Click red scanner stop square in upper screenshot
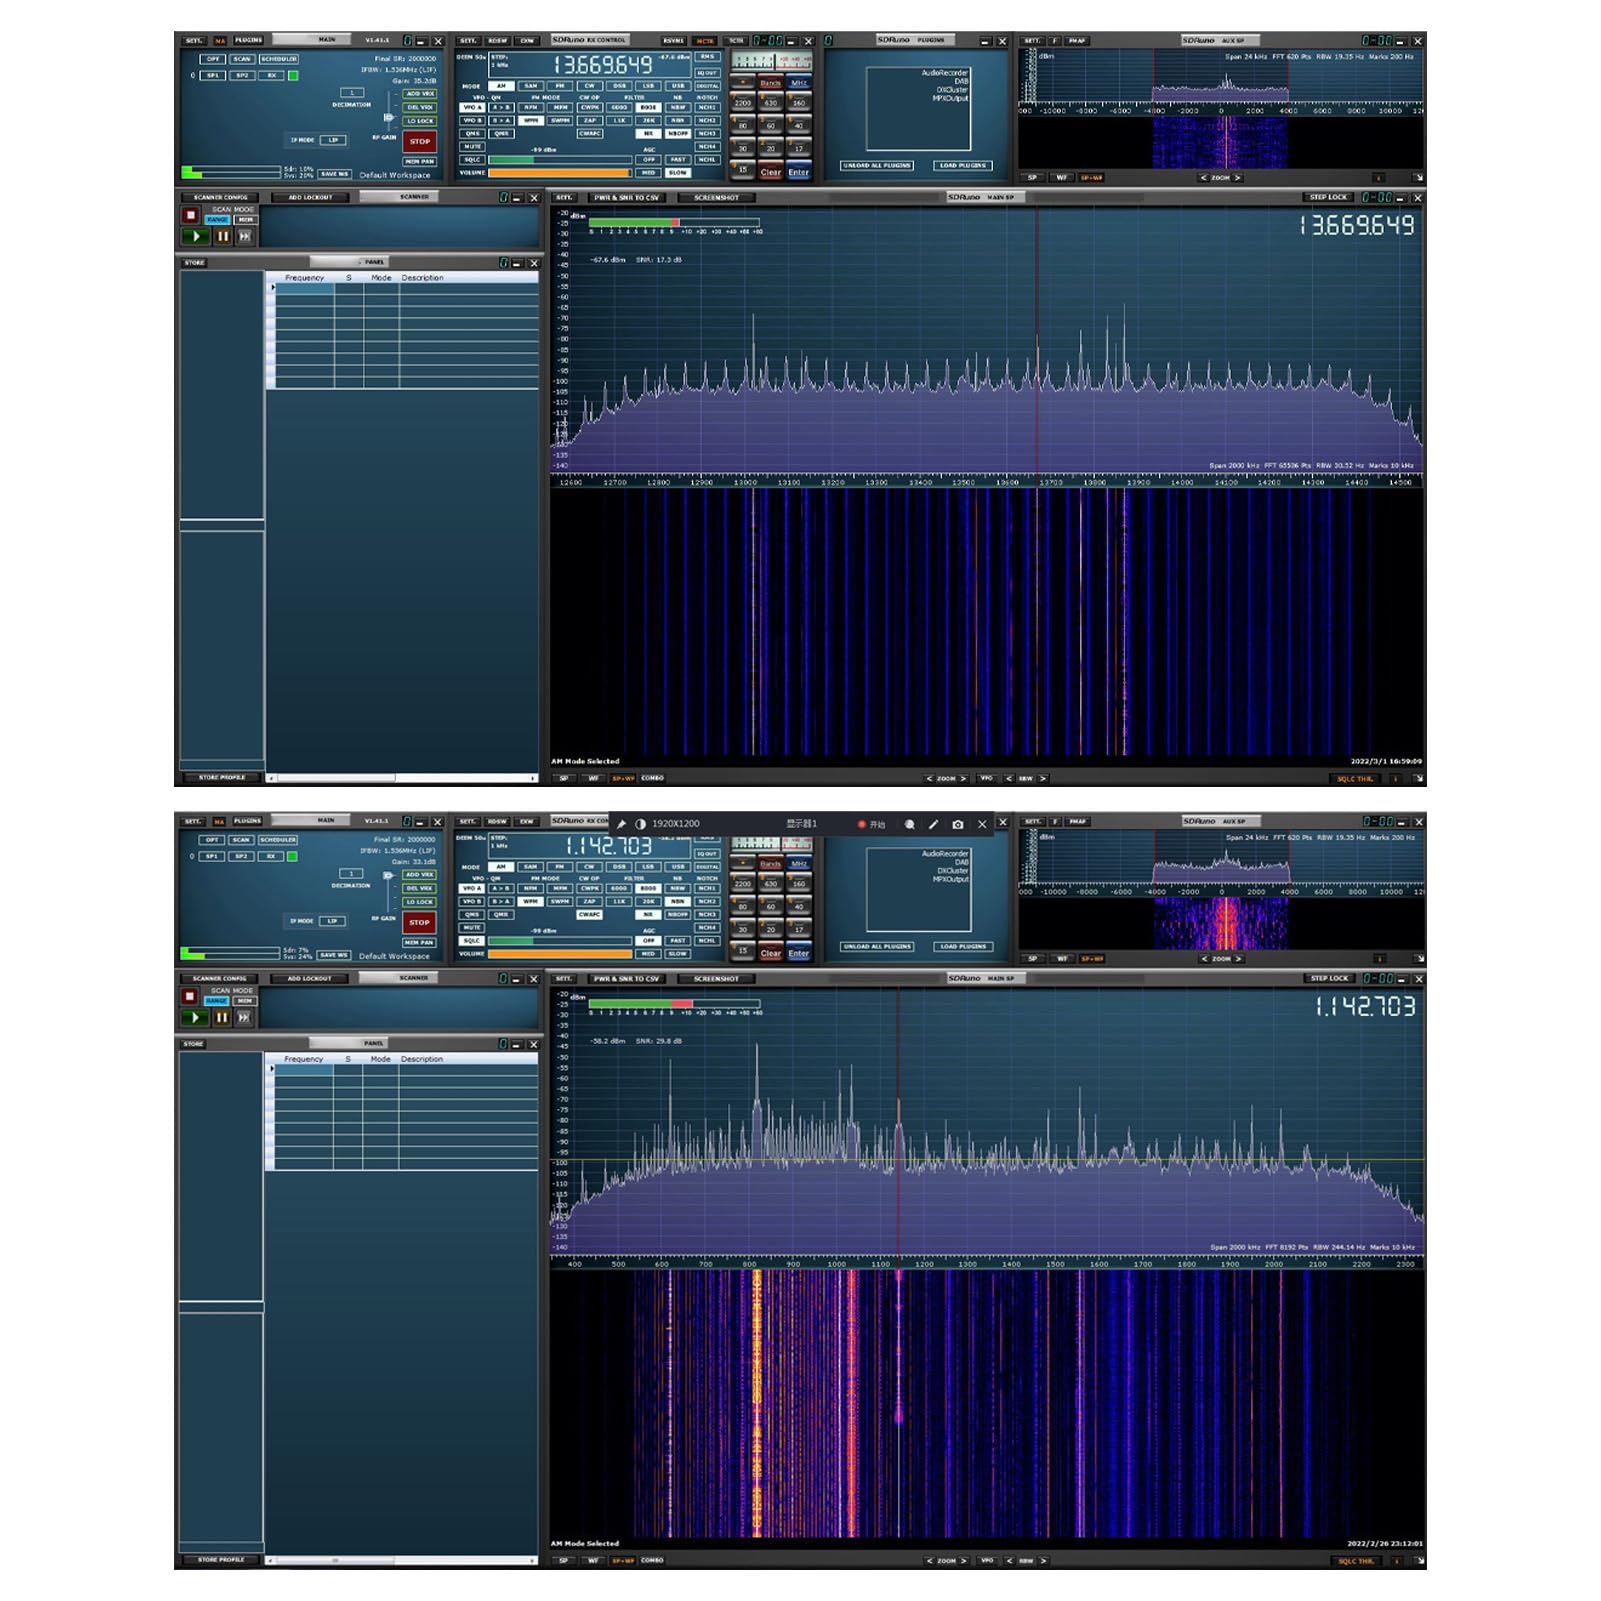The height and width of the screenshot is (1601, 1601). click(x=190, y=215)
